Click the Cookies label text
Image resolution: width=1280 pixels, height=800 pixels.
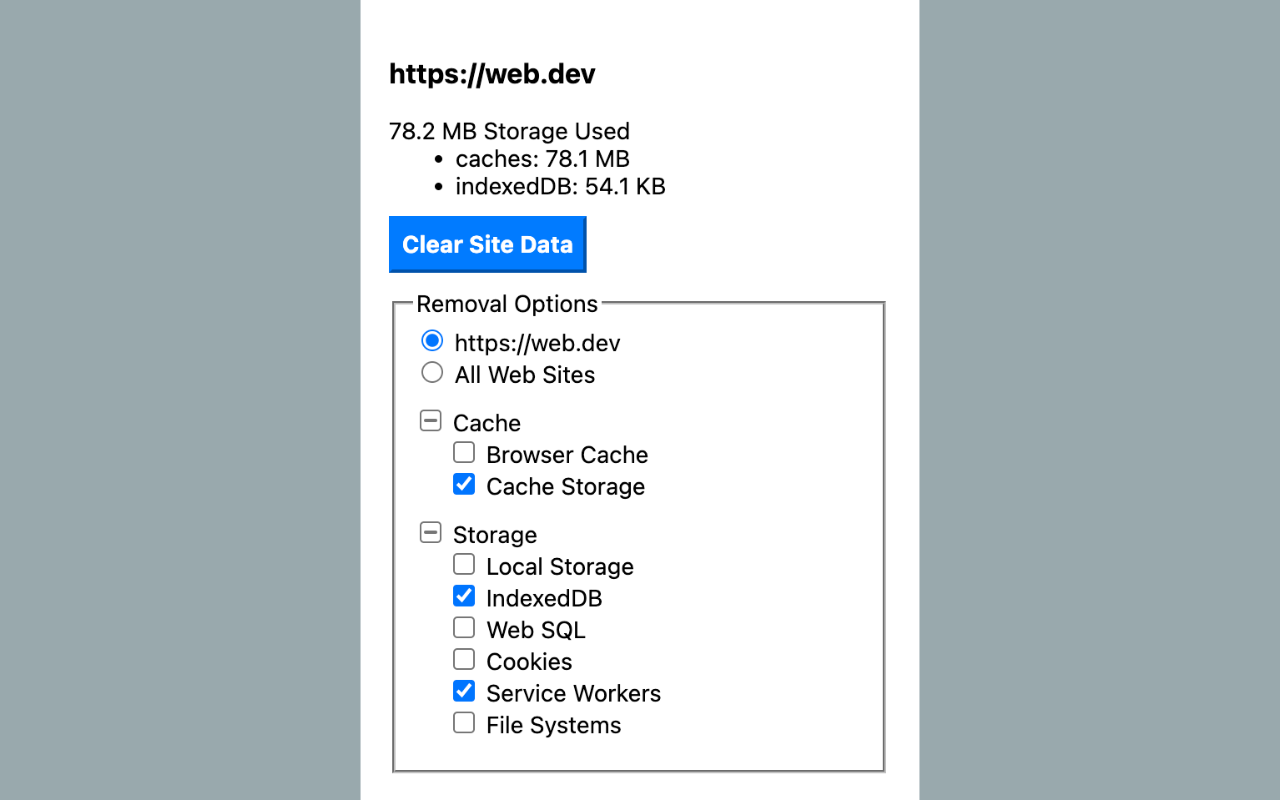(529, 662)
